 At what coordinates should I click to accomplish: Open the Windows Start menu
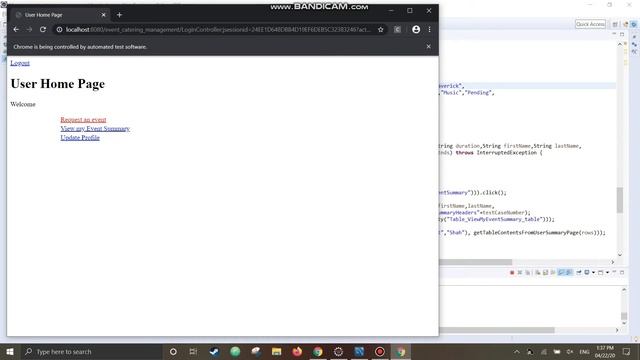pyautogui.click(x=10, y=351)
